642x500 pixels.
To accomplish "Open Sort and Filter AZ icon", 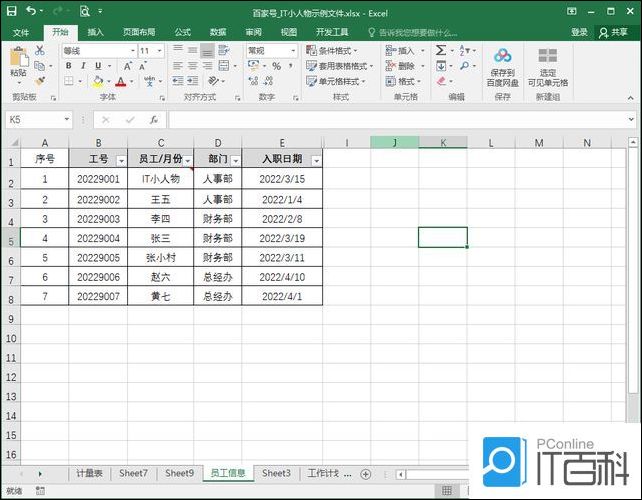I will [464, 50].
